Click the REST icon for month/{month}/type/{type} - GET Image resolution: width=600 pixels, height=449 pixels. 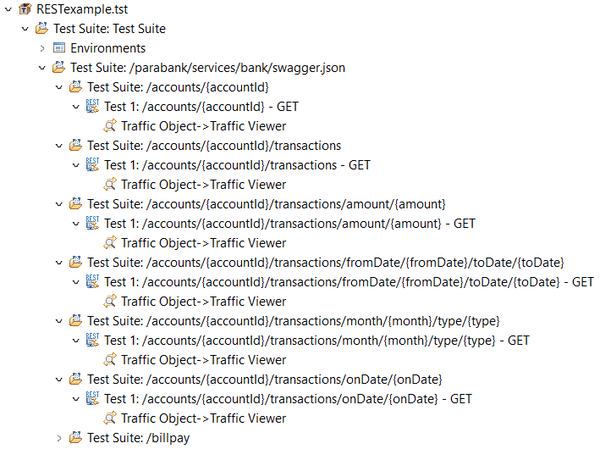93,341
